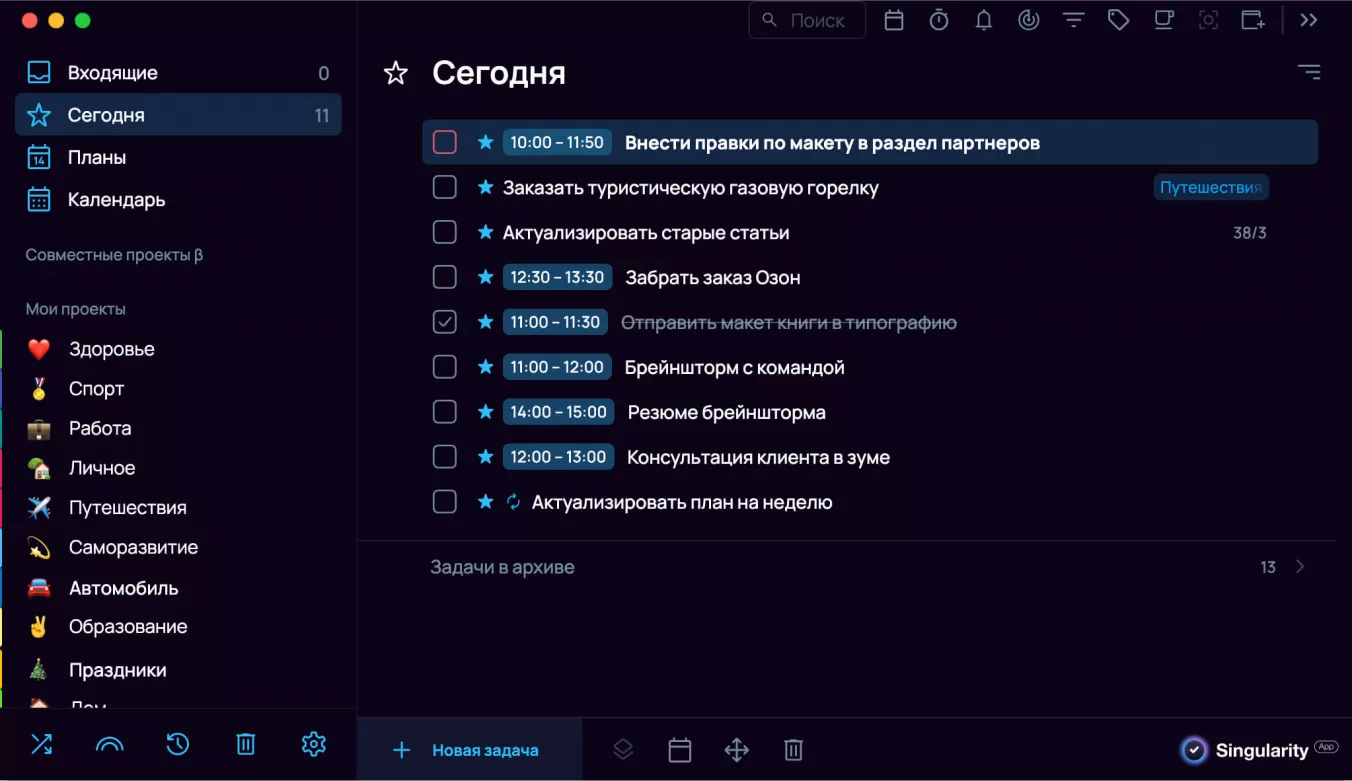The width and height of the screenshot is (1352, 781).
Task: Click the 14:00 – 15:00 time badge
Action: 559,412
